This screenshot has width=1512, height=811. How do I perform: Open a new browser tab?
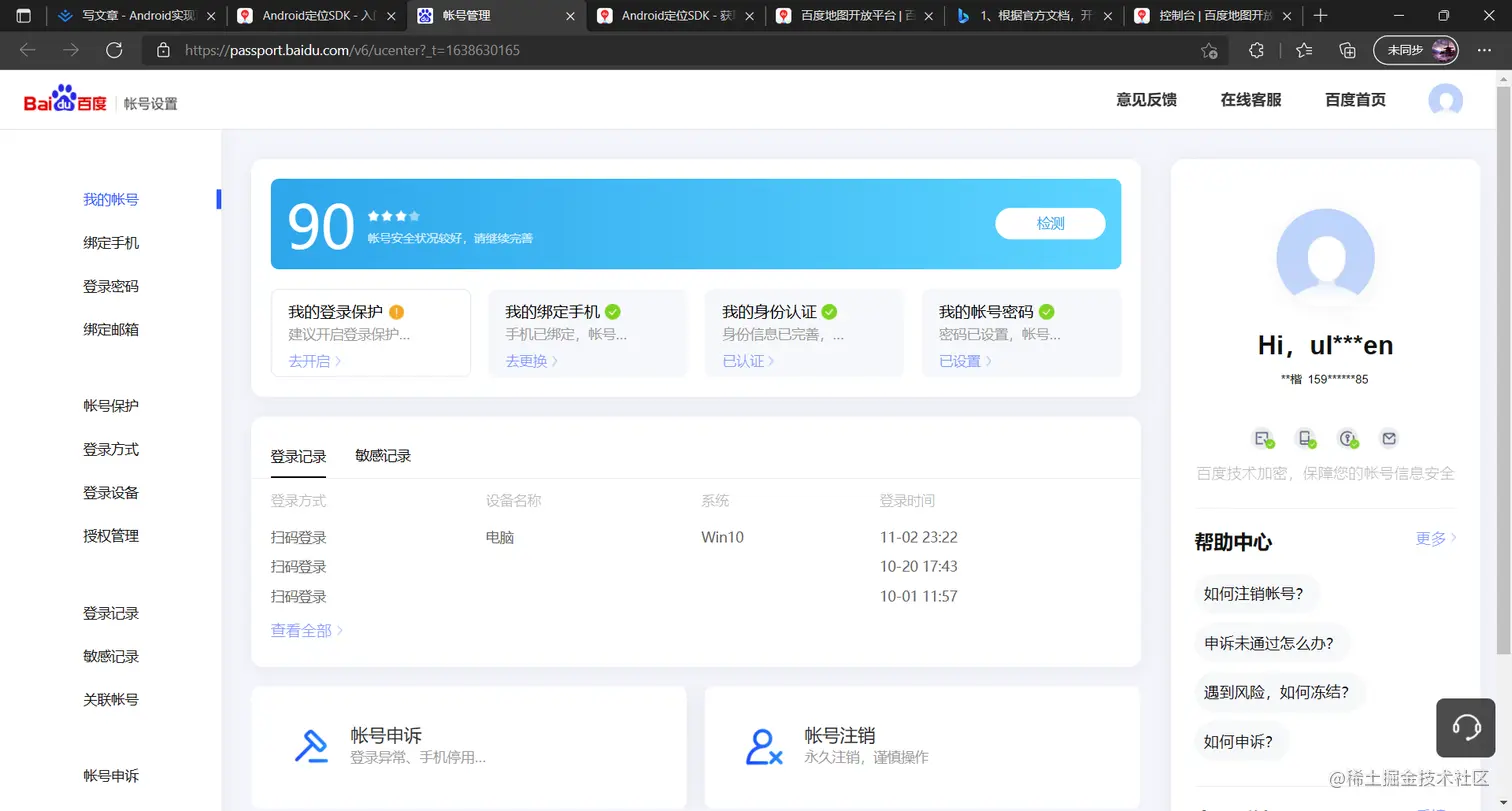[1320, 16]
